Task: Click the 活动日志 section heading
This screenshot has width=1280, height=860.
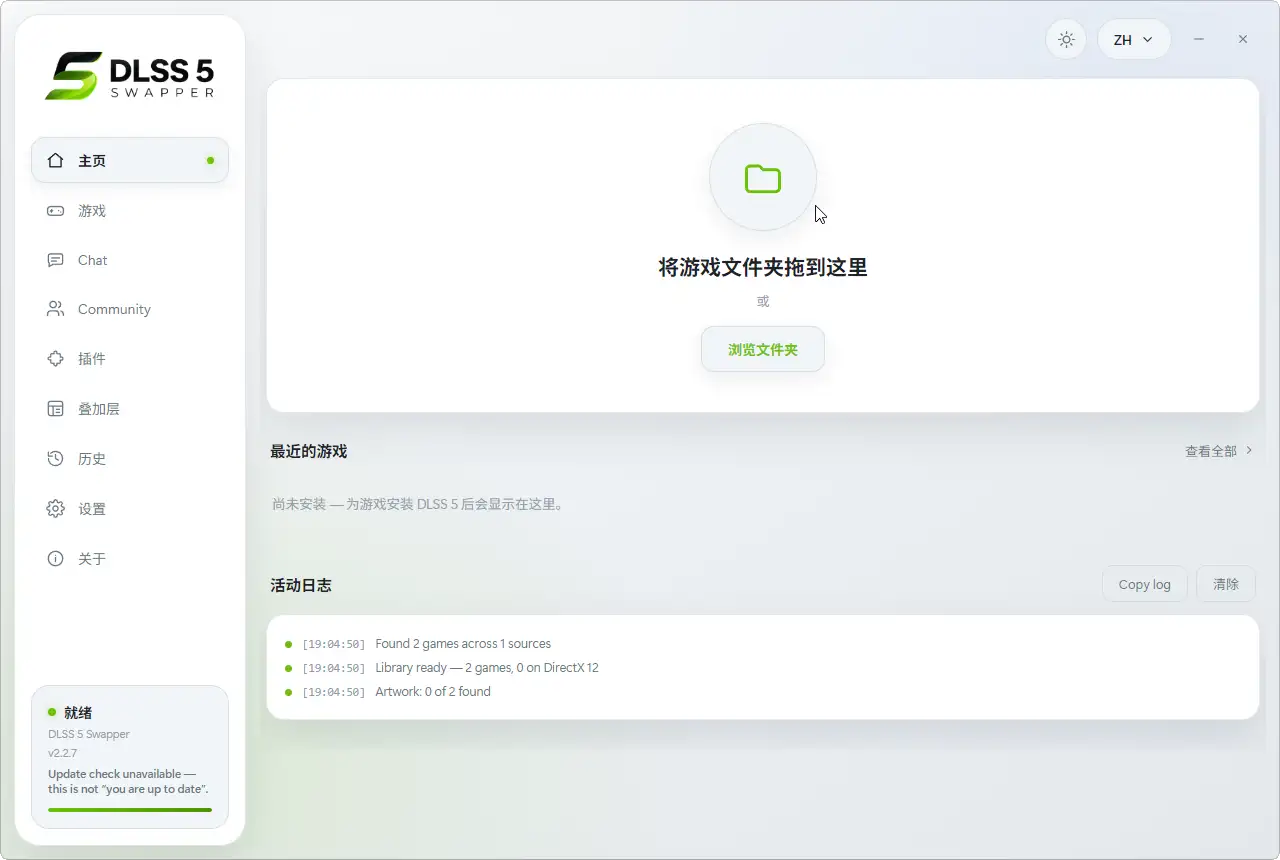Action: click(301, 585)
